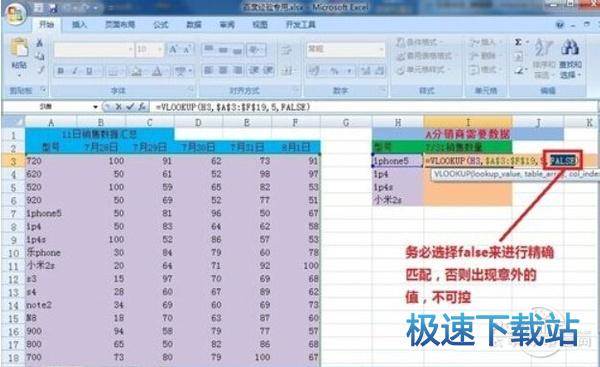Expand the font name combo box
The height and width of the screenshot is (367, 600).
pos(130,50)
